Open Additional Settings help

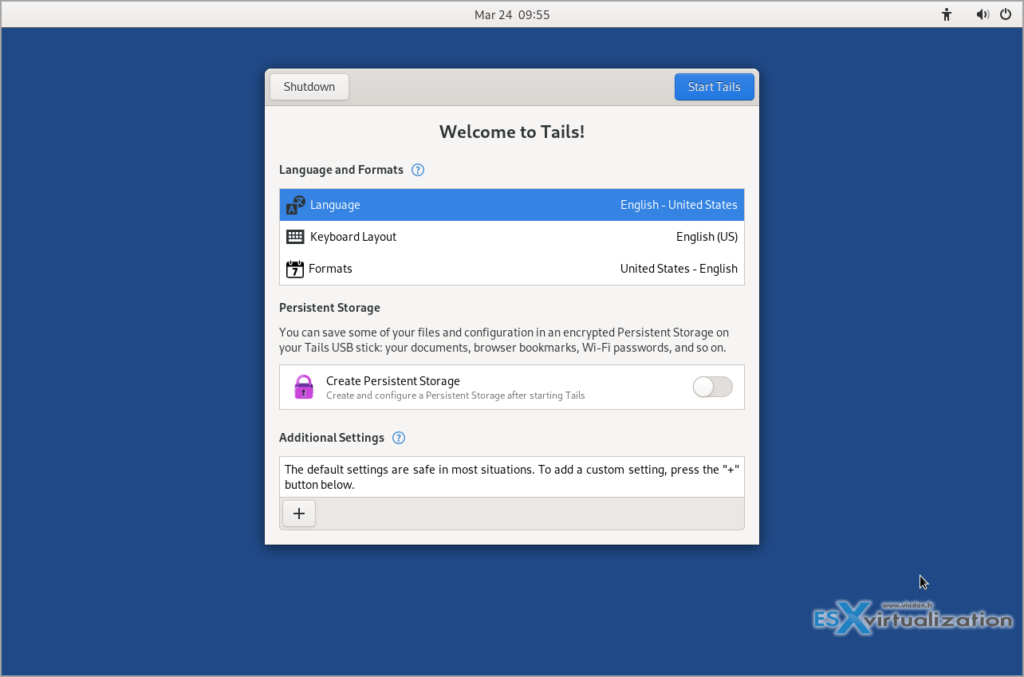click(x=398, y=437)
